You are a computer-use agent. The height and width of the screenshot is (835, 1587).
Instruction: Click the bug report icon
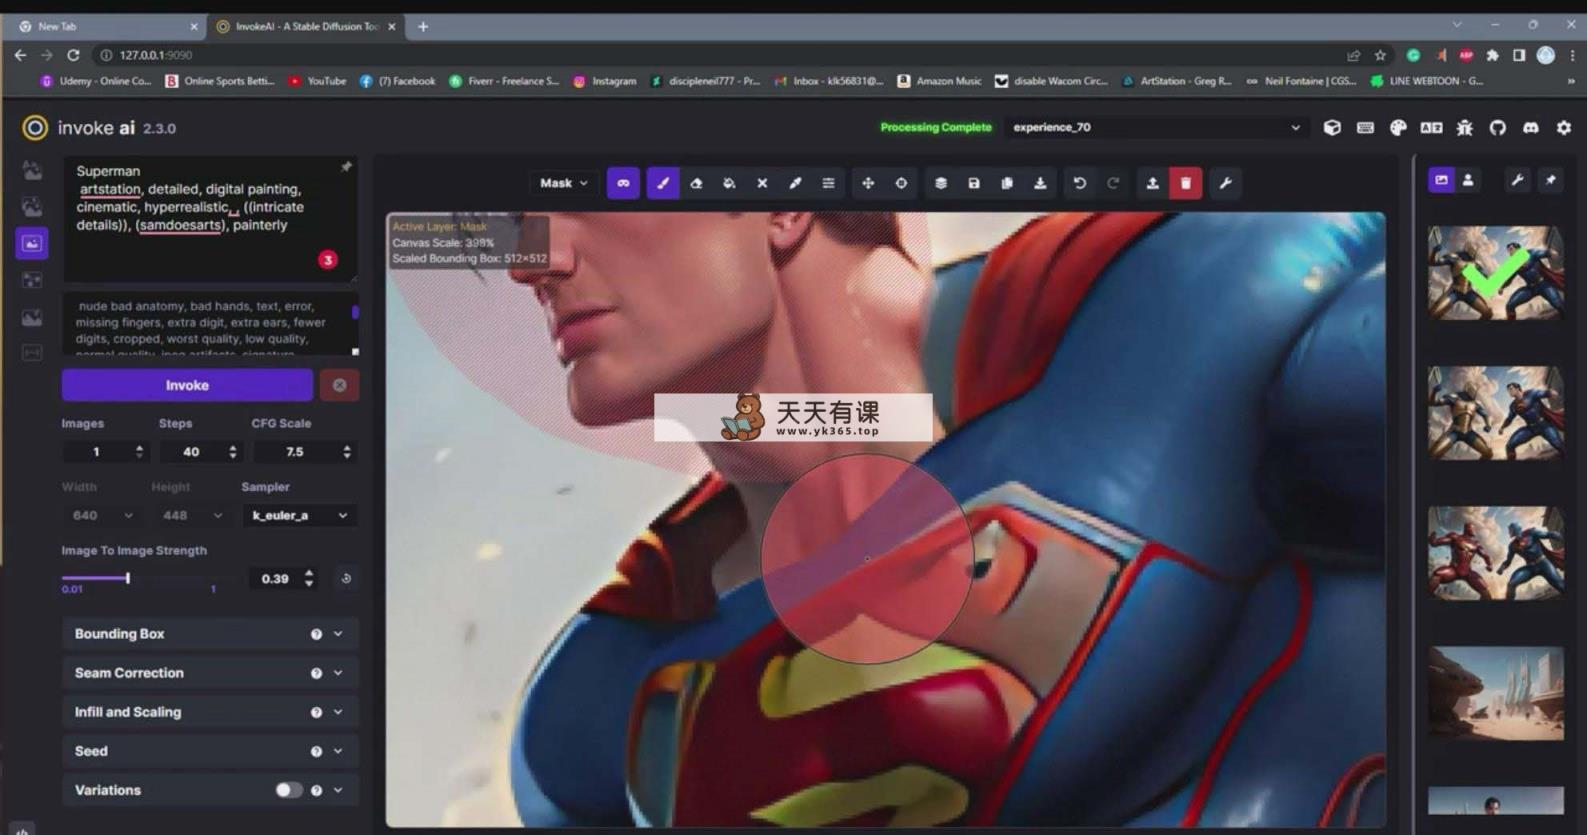[1464, 128]
